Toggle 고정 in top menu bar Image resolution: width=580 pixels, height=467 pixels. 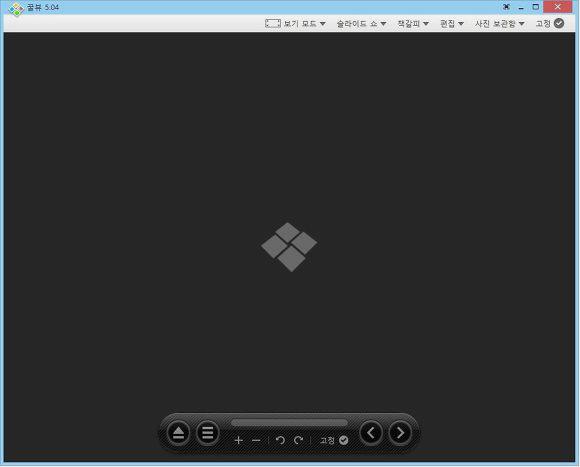click(x=550, y=24)
